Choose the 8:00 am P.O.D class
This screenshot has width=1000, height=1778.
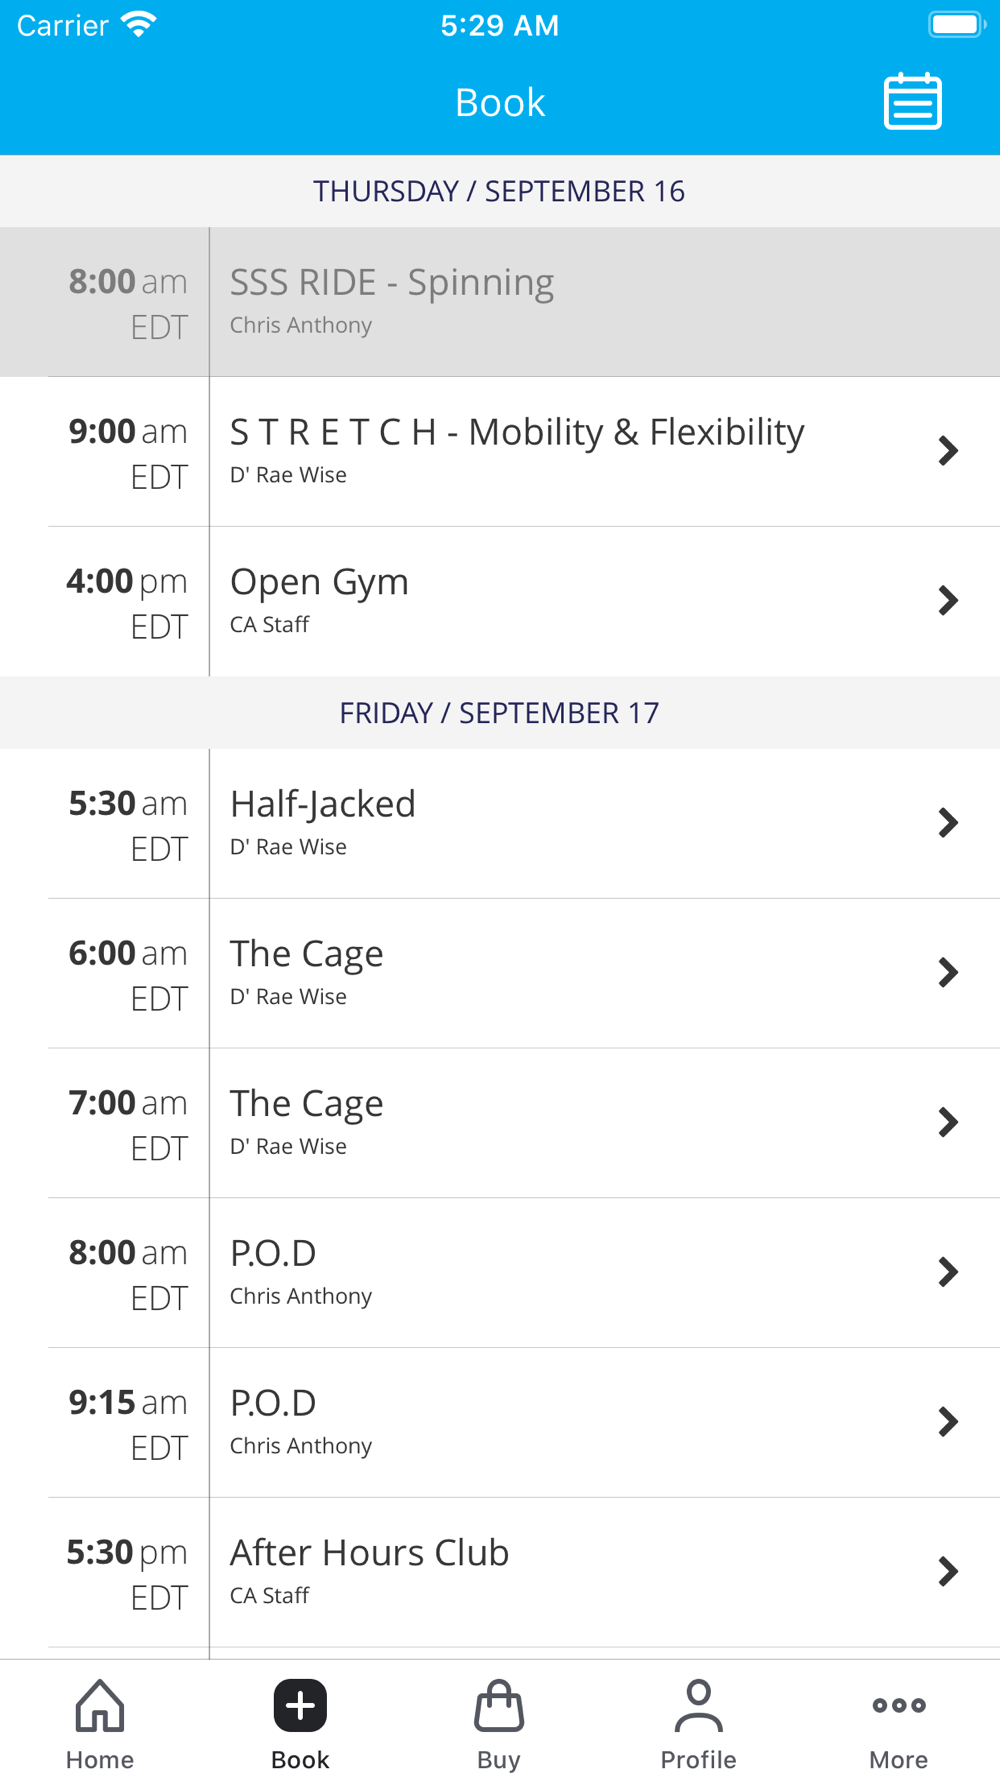pos(500,1272)
